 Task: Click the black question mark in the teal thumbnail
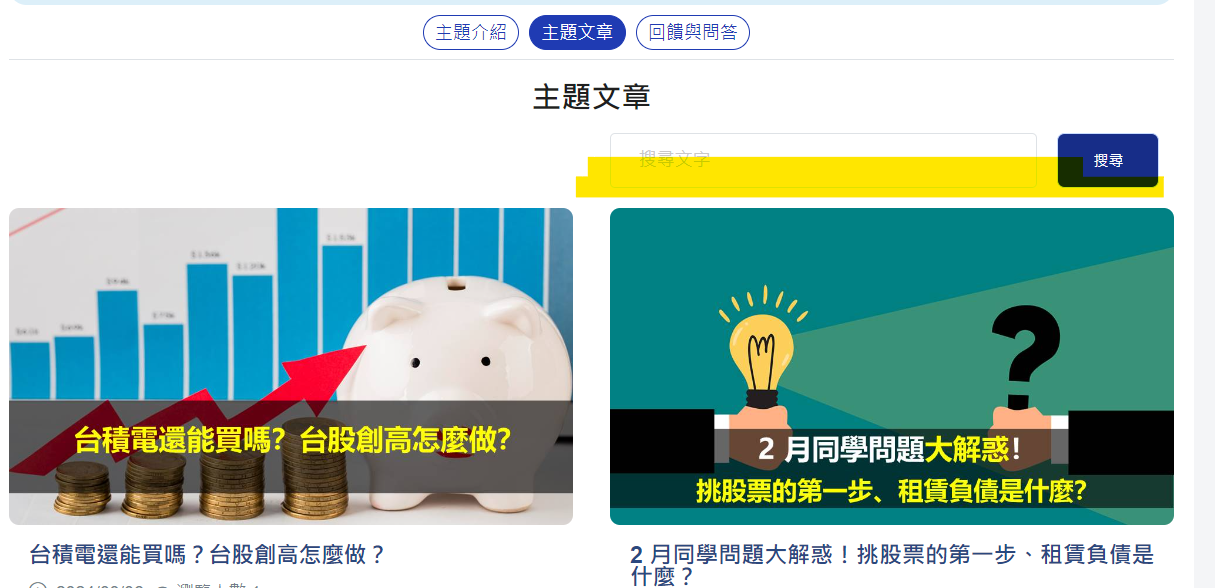click(x=1024, y=357)
